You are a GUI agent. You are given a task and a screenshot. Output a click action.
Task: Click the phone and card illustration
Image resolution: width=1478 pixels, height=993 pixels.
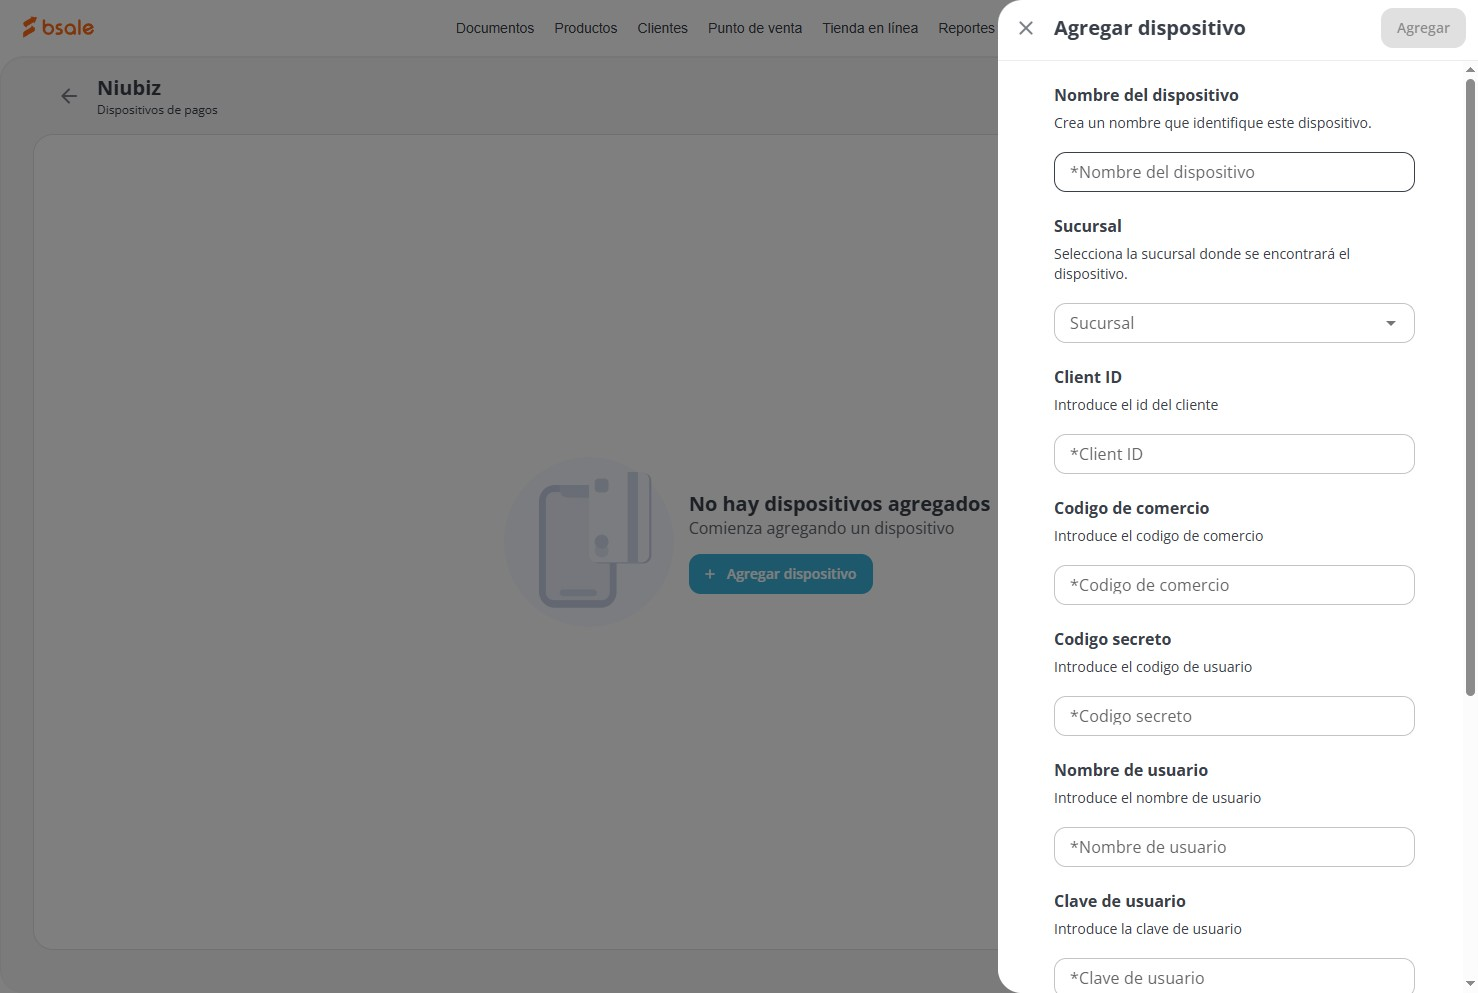tap(589, 542)
